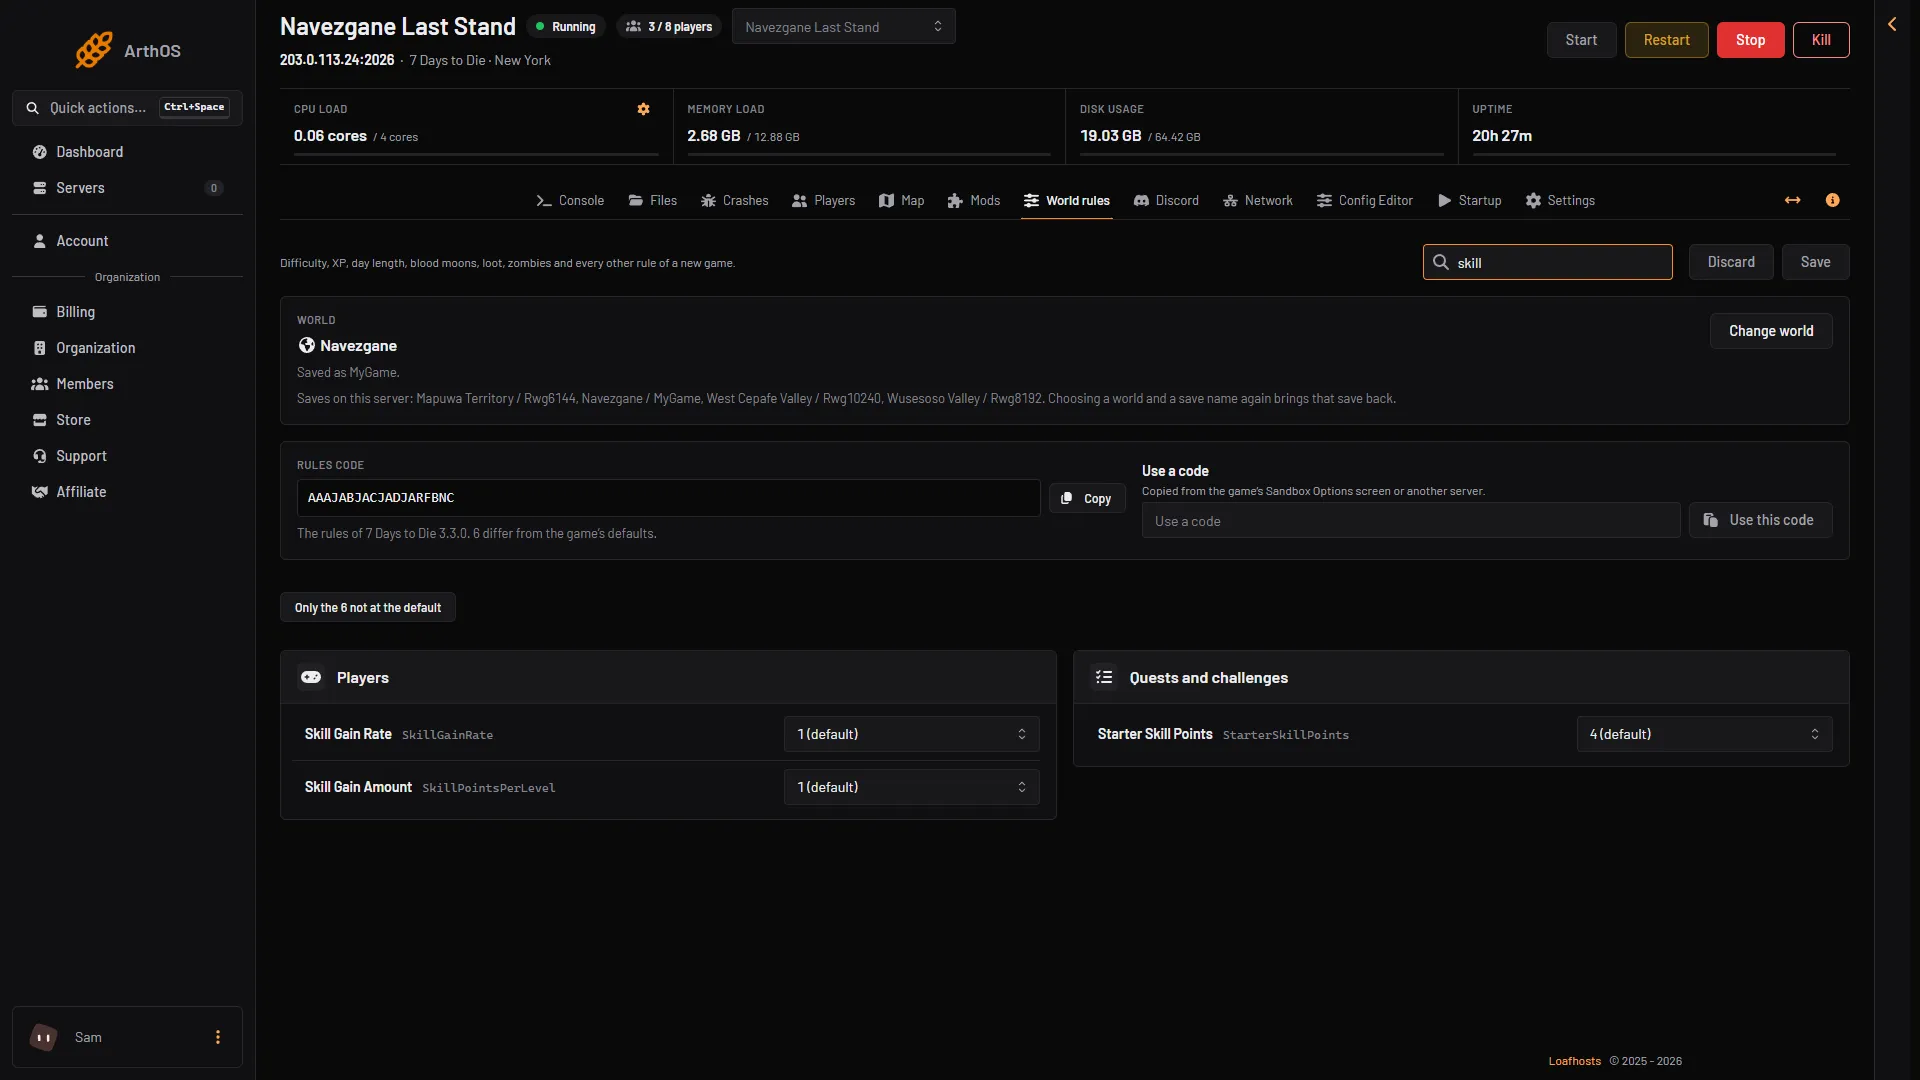Open the Discord tab
Image resolution: width=1920 pixels, height=1080 pixels.
(1165, 200)
